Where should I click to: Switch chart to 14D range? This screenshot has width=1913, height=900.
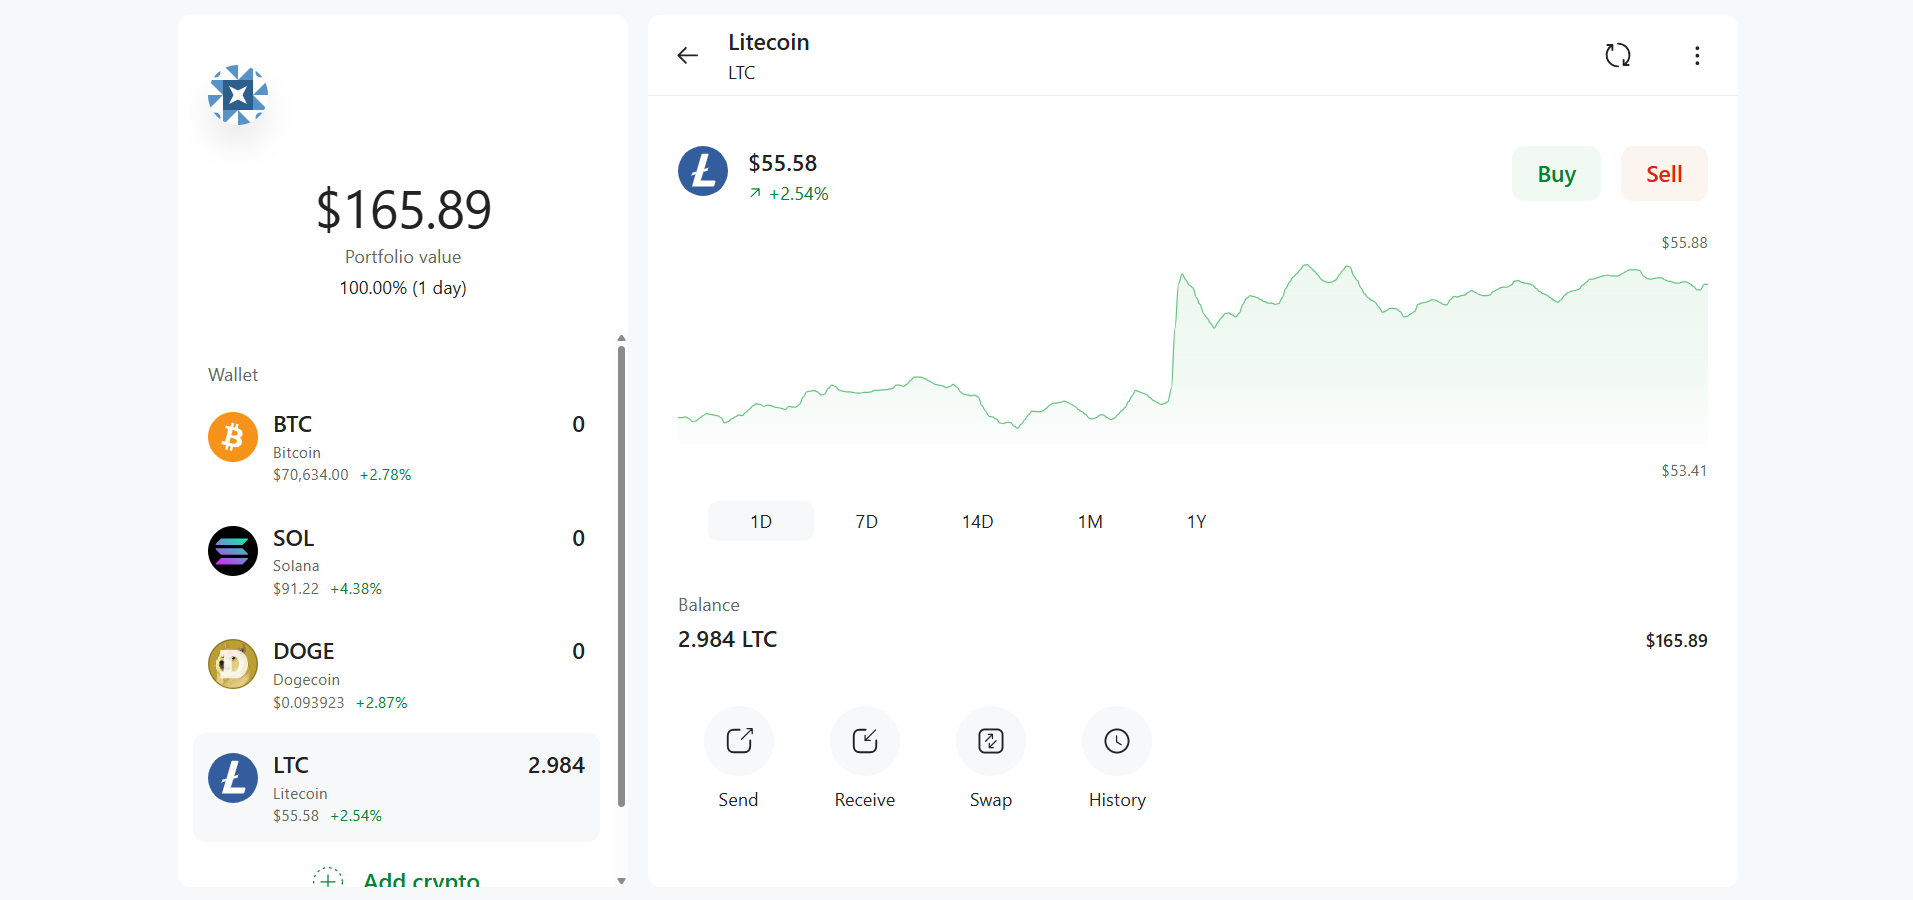[x=977, y=521]
